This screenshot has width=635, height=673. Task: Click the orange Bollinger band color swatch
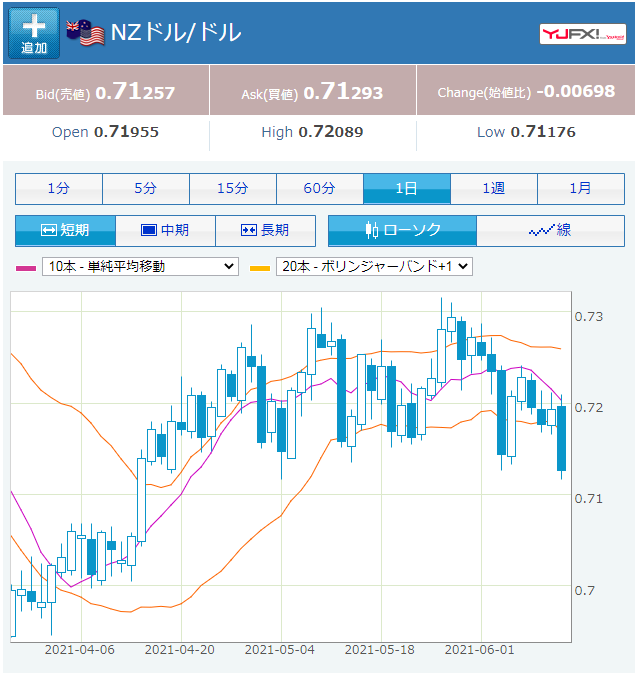pos(260,268)
